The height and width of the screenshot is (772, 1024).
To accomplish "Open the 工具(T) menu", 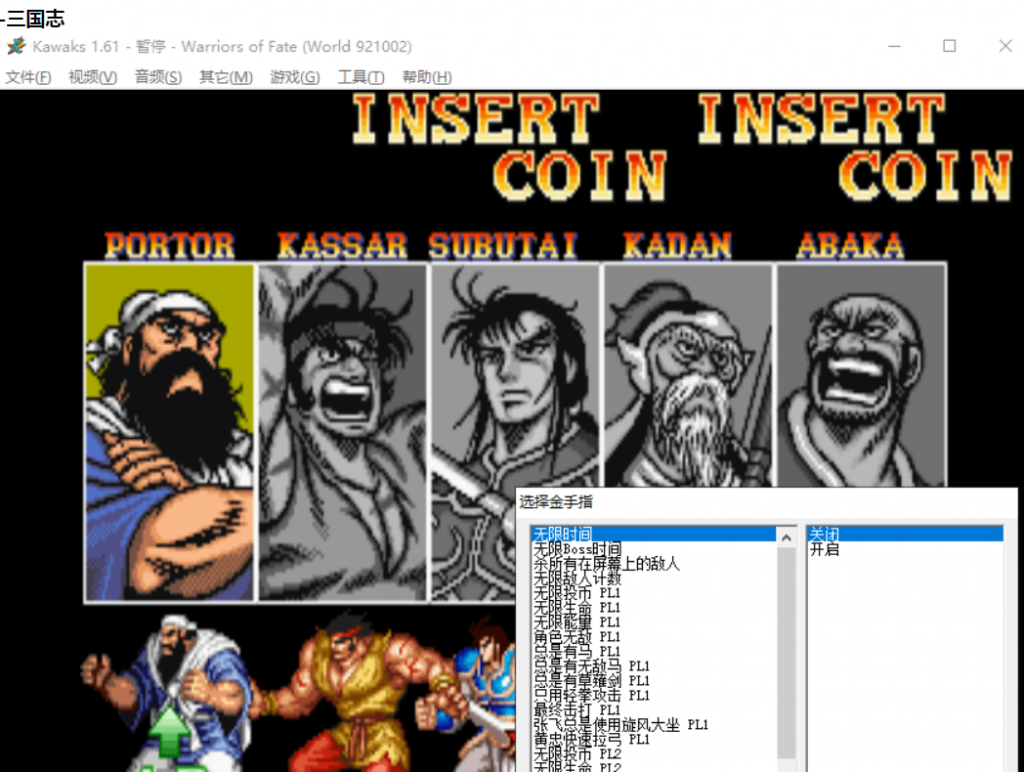I will click(361, 77).
